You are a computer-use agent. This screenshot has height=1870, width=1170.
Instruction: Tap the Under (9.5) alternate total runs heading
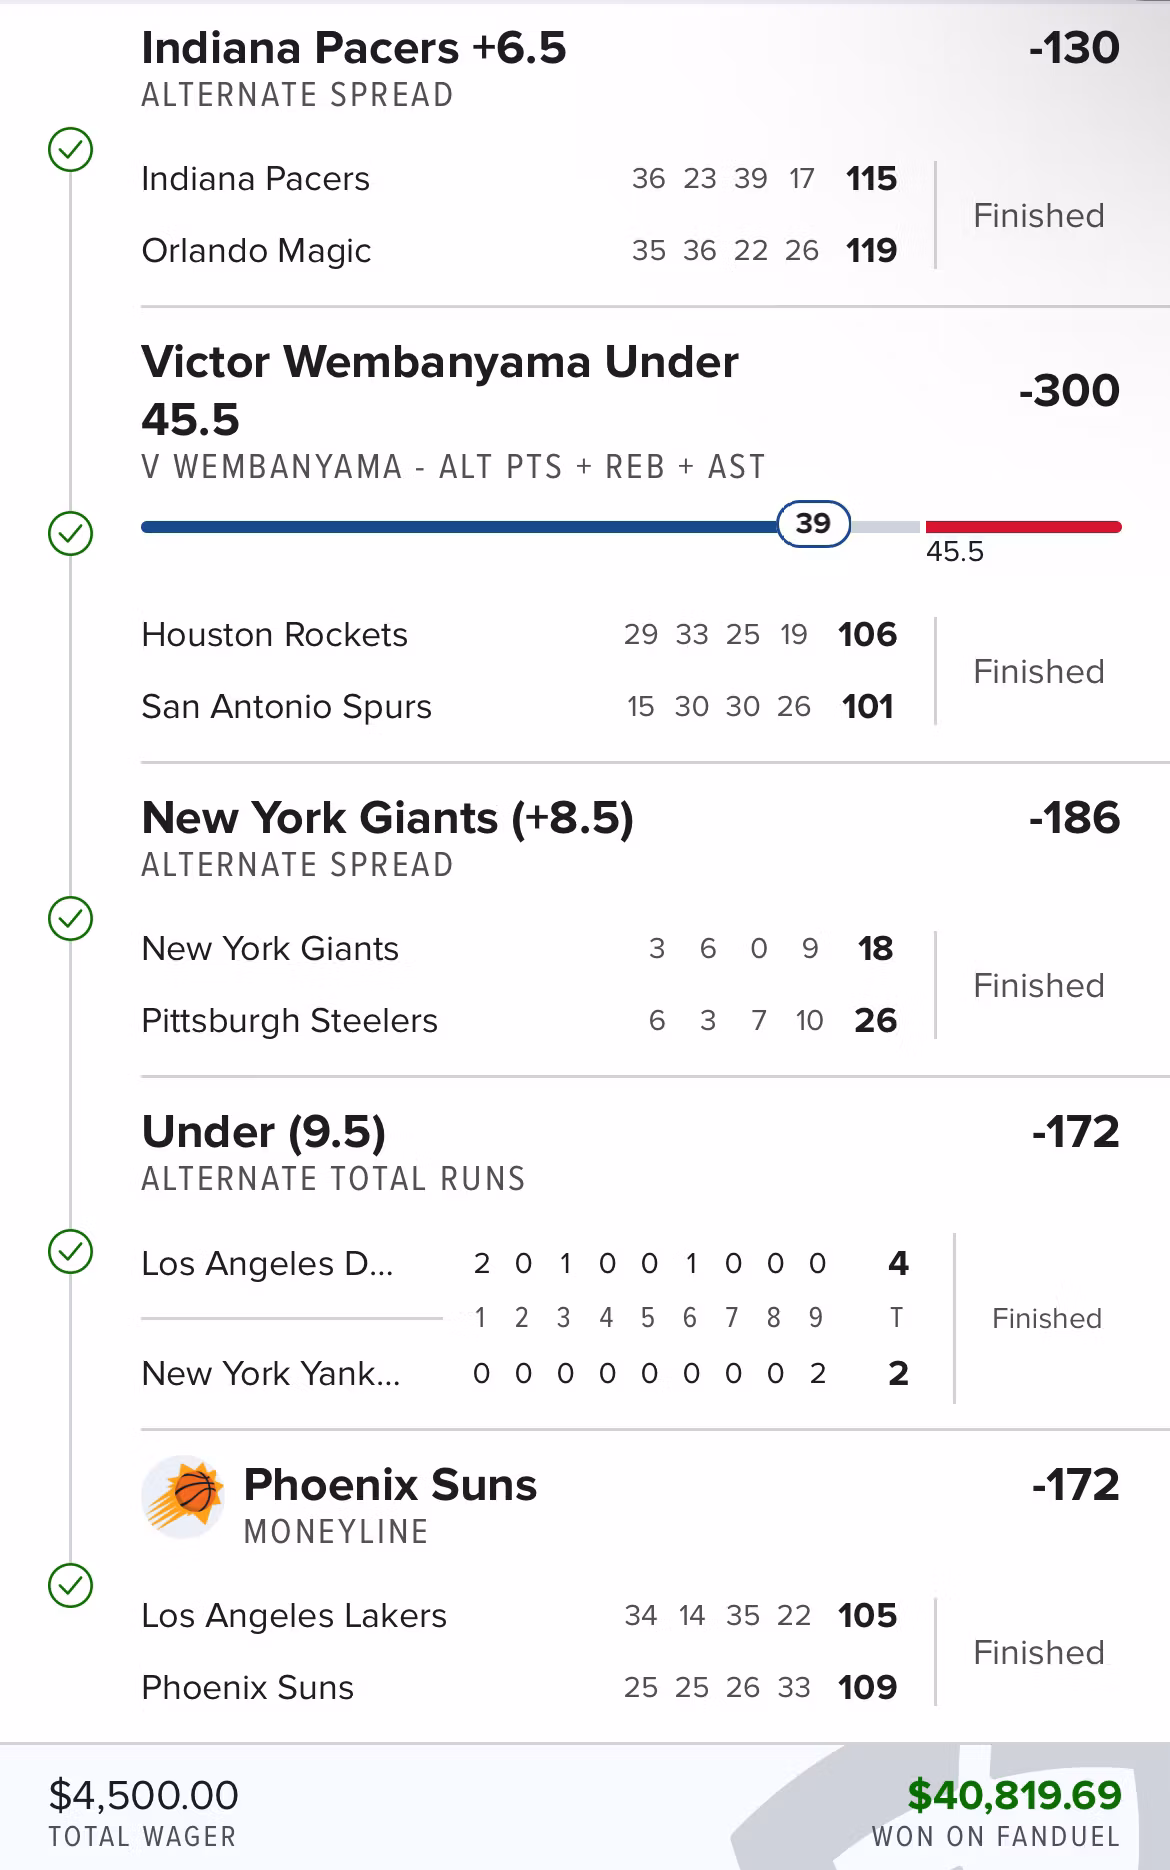click(x=264, y=1132)
